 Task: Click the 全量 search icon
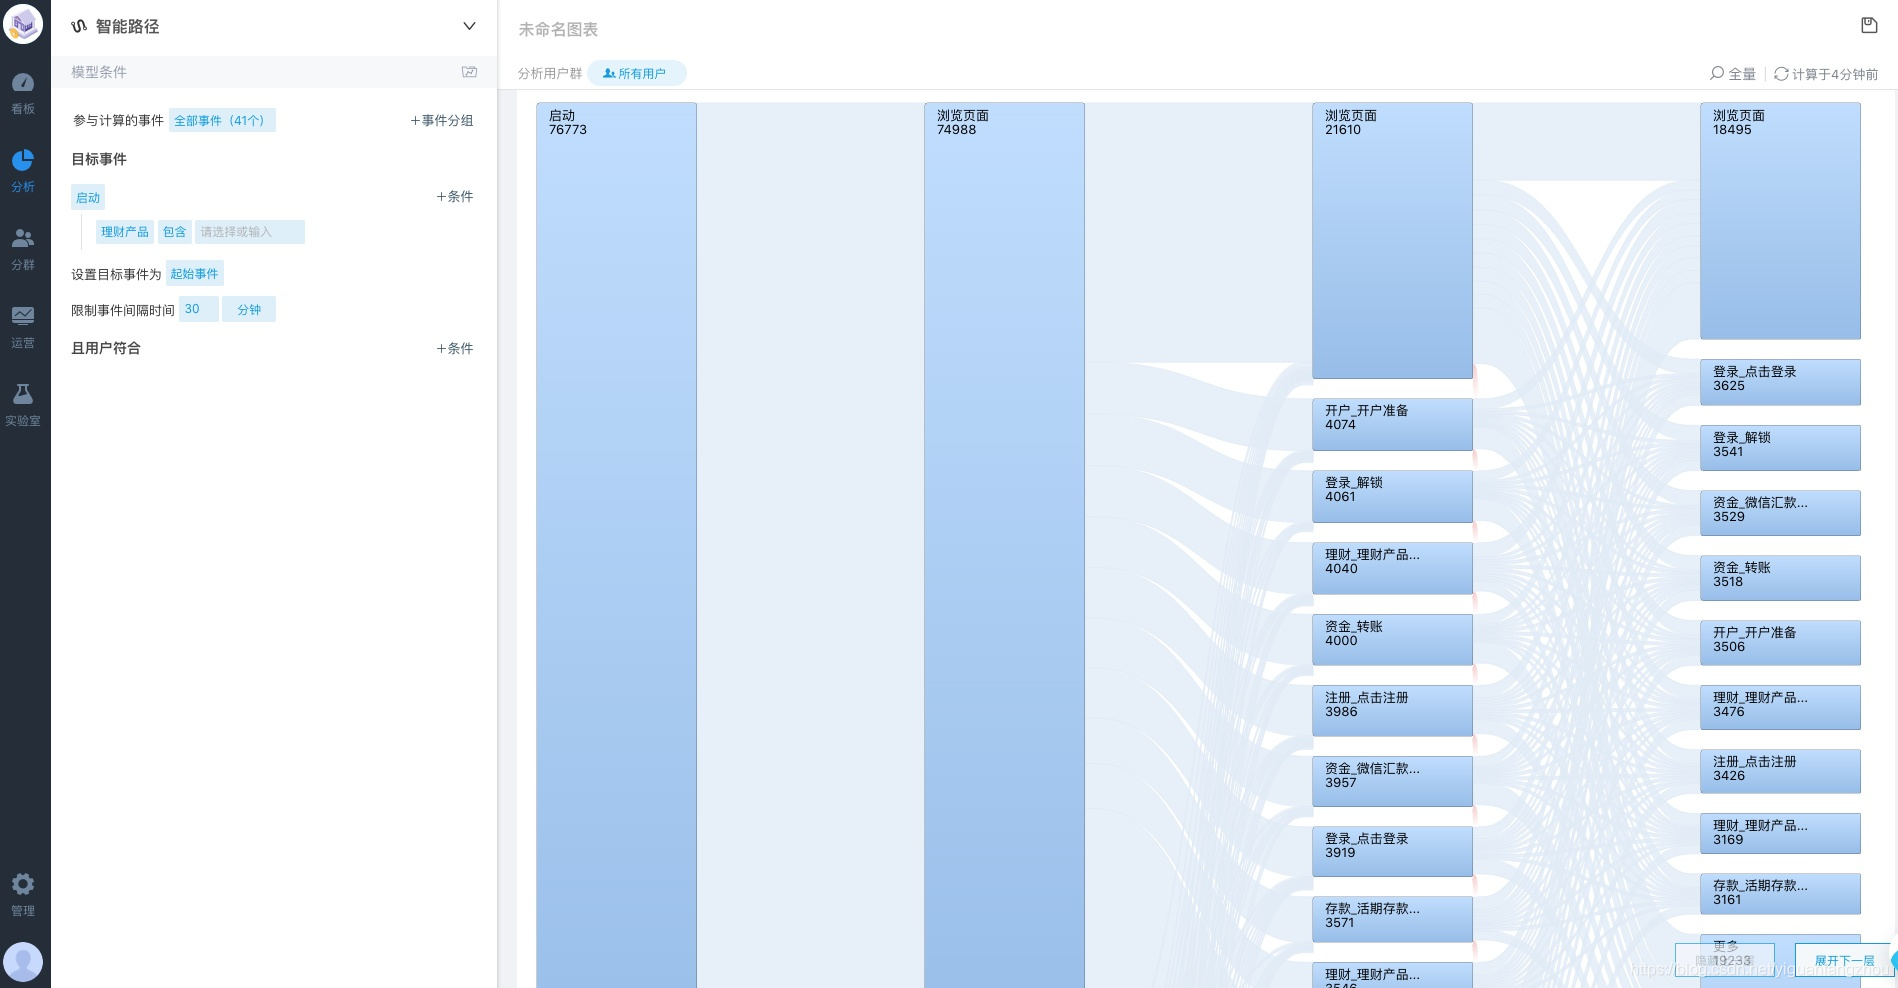1717,73
